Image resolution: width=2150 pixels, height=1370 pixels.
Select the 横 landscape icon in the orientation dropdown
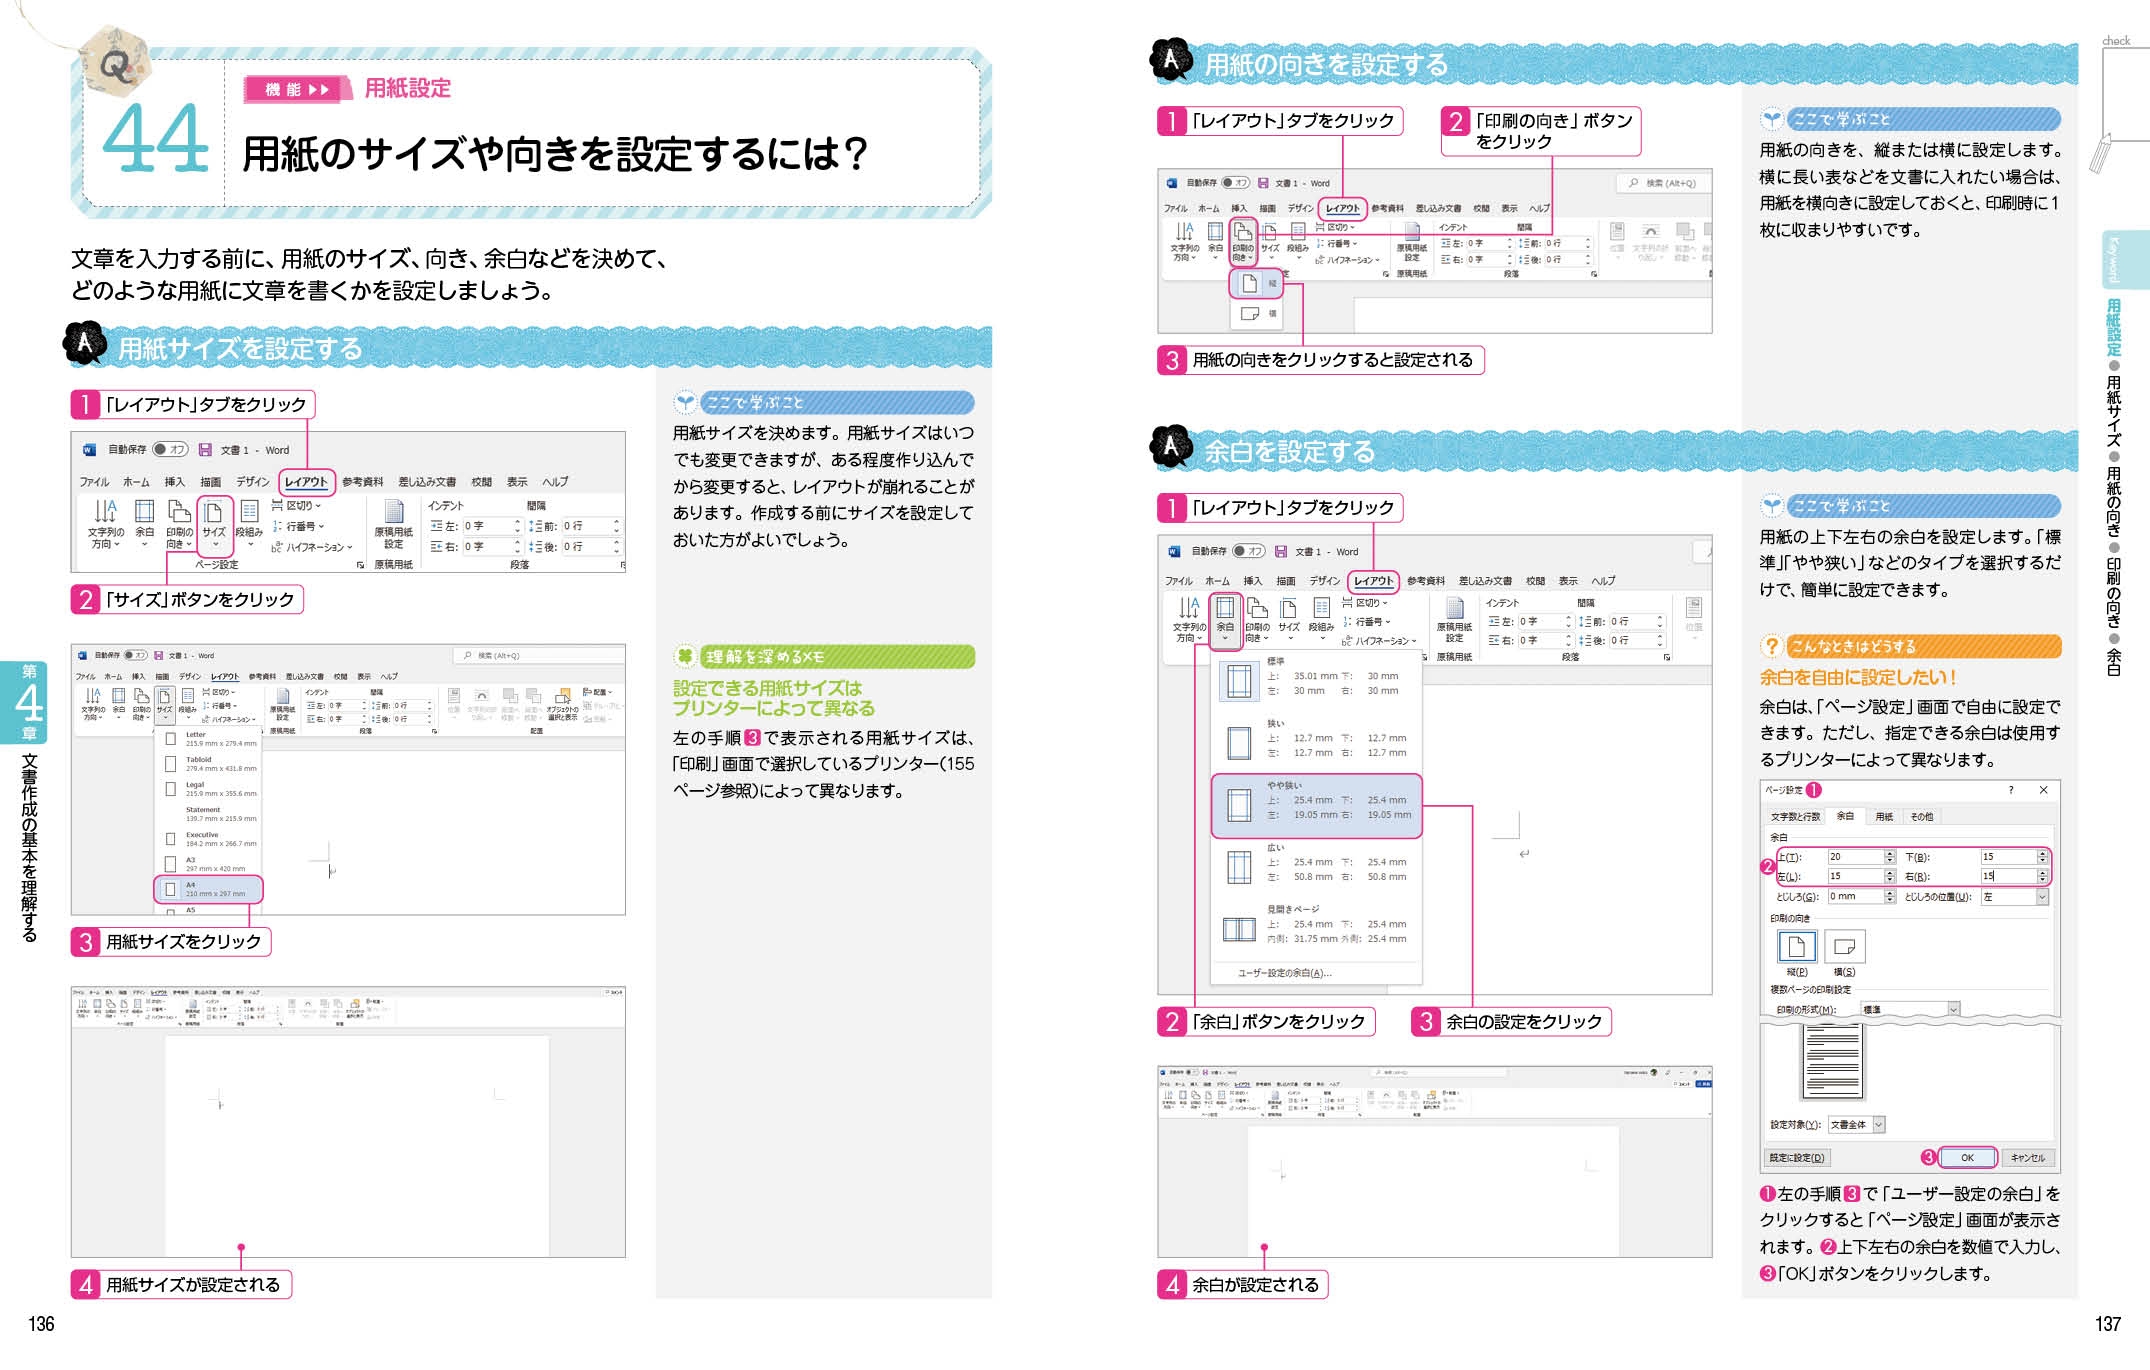click(1250, 314)
